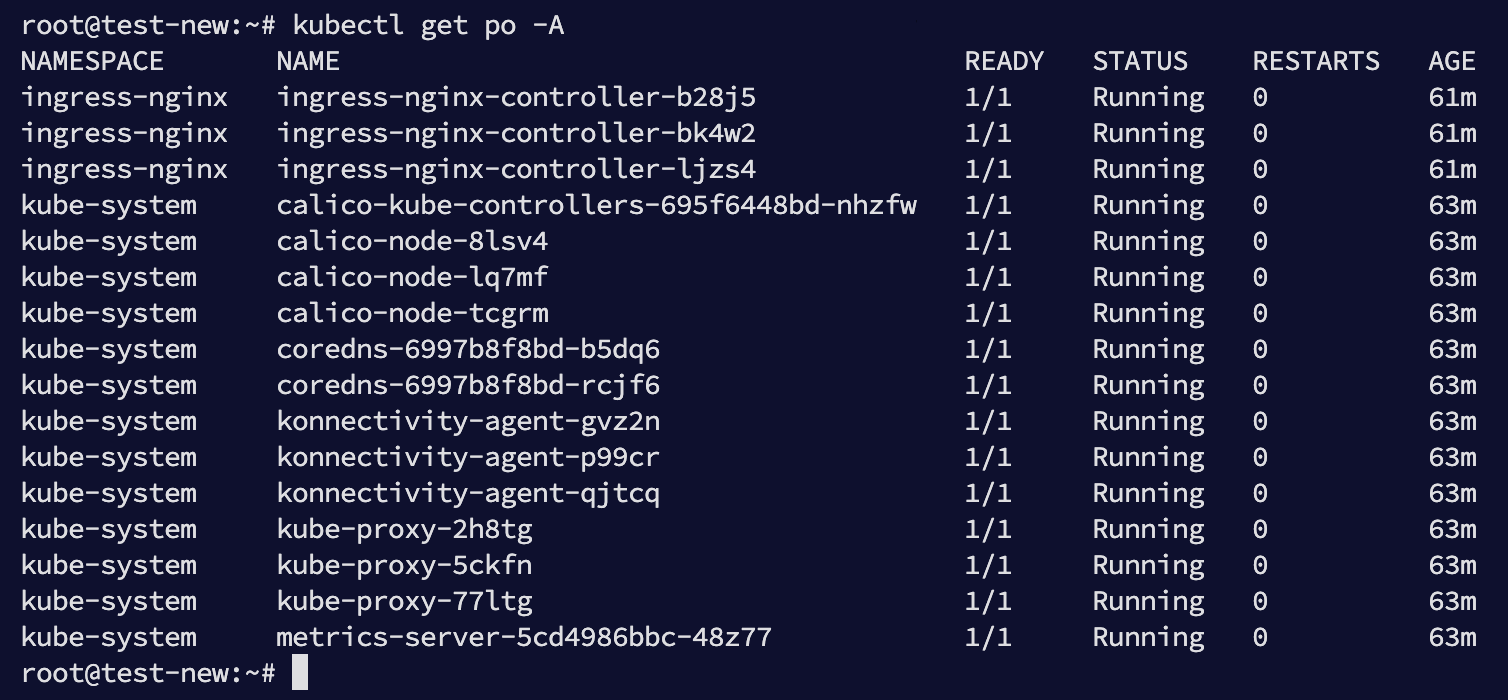Click the metrics-server-5cd4986bbc-48z77 pod name
Viewport: 1508px width, 700px height.
524,637
